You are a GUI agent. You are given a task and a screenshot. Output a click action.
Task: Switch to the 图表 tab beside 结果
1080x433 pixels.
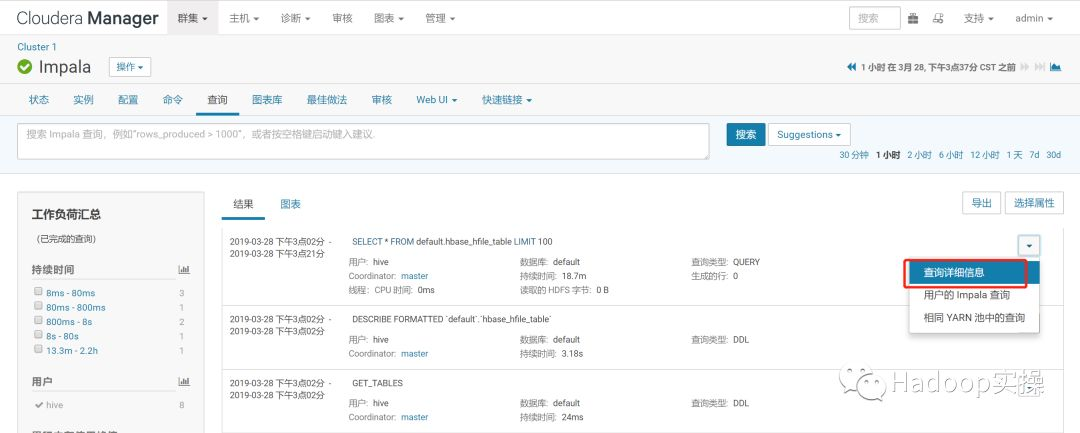(290, 204)
